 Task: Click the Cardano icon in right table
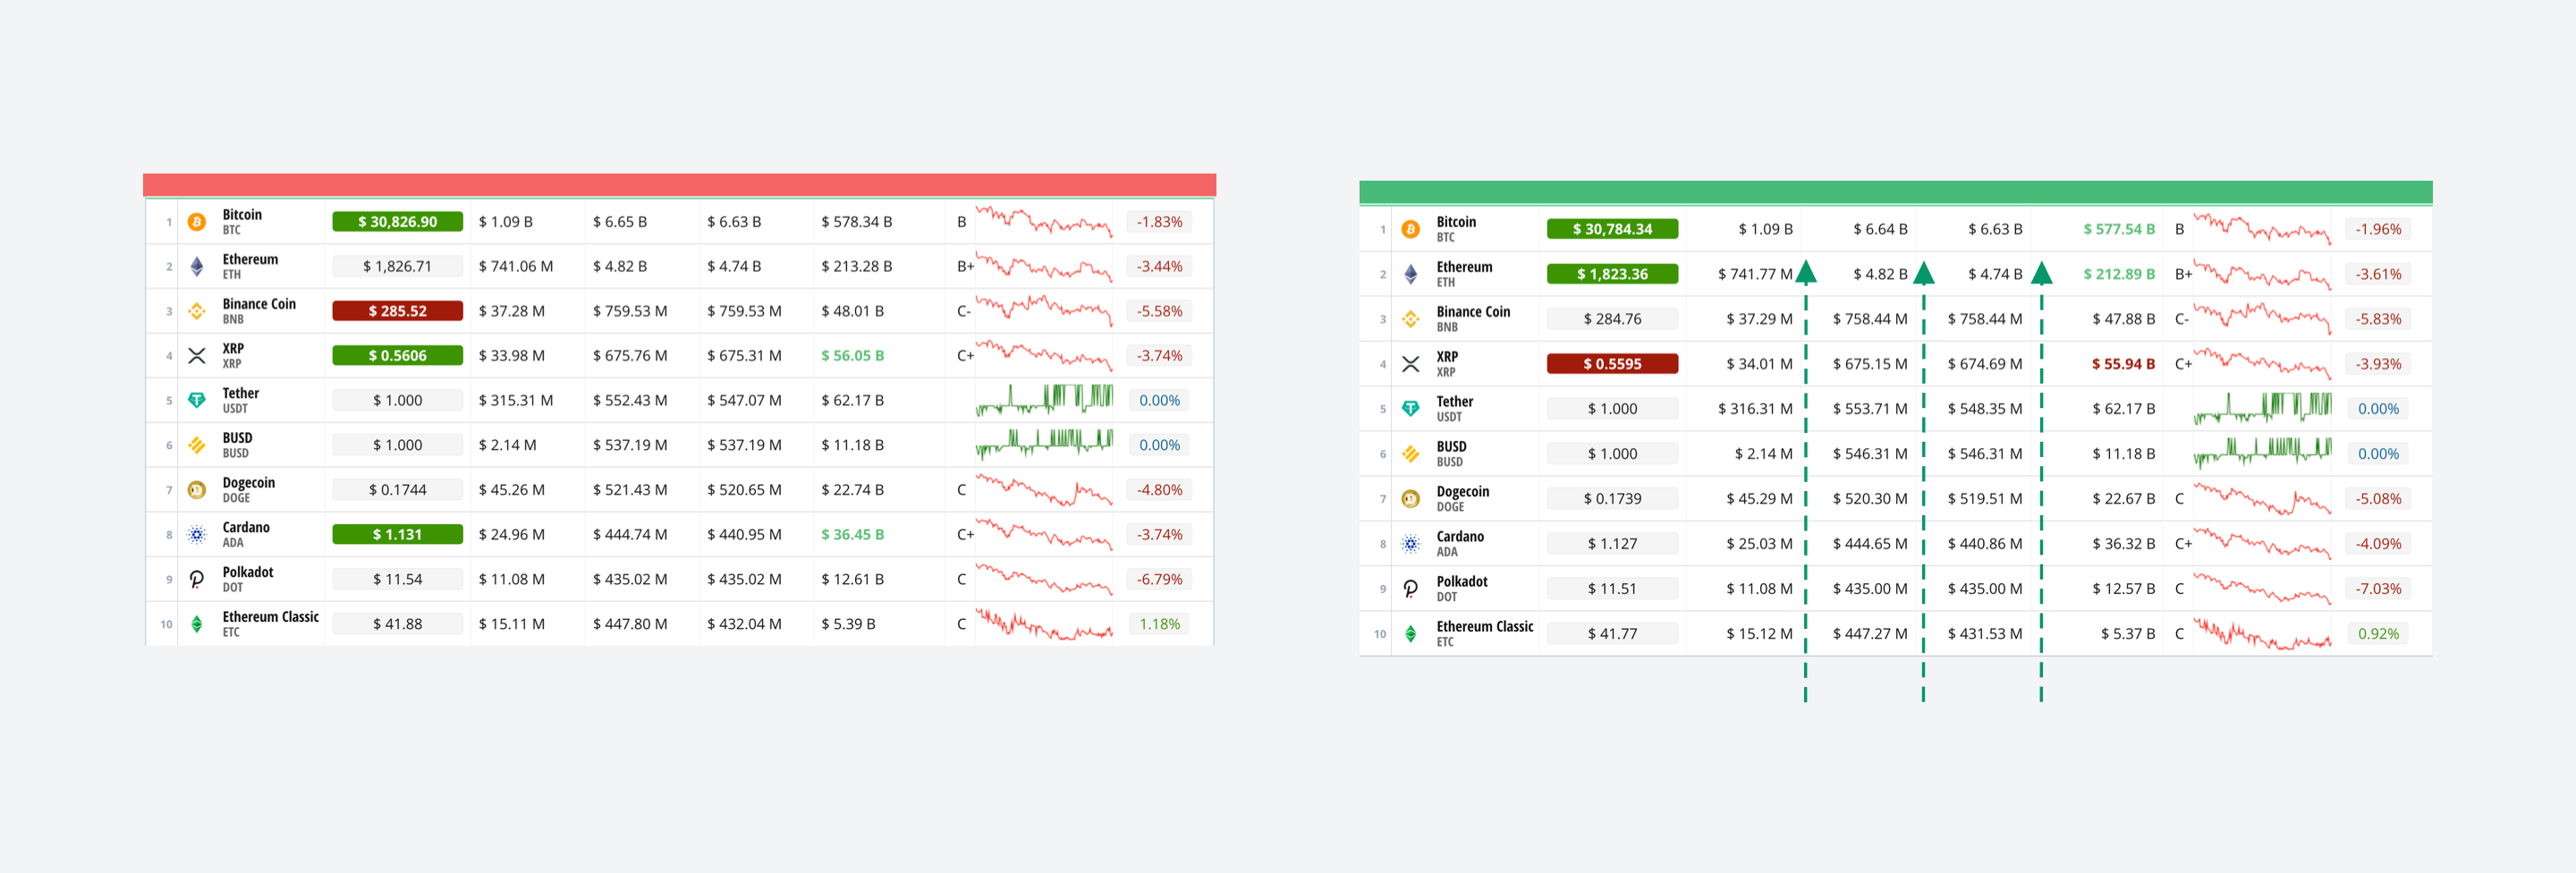[x=1411, y=544]
